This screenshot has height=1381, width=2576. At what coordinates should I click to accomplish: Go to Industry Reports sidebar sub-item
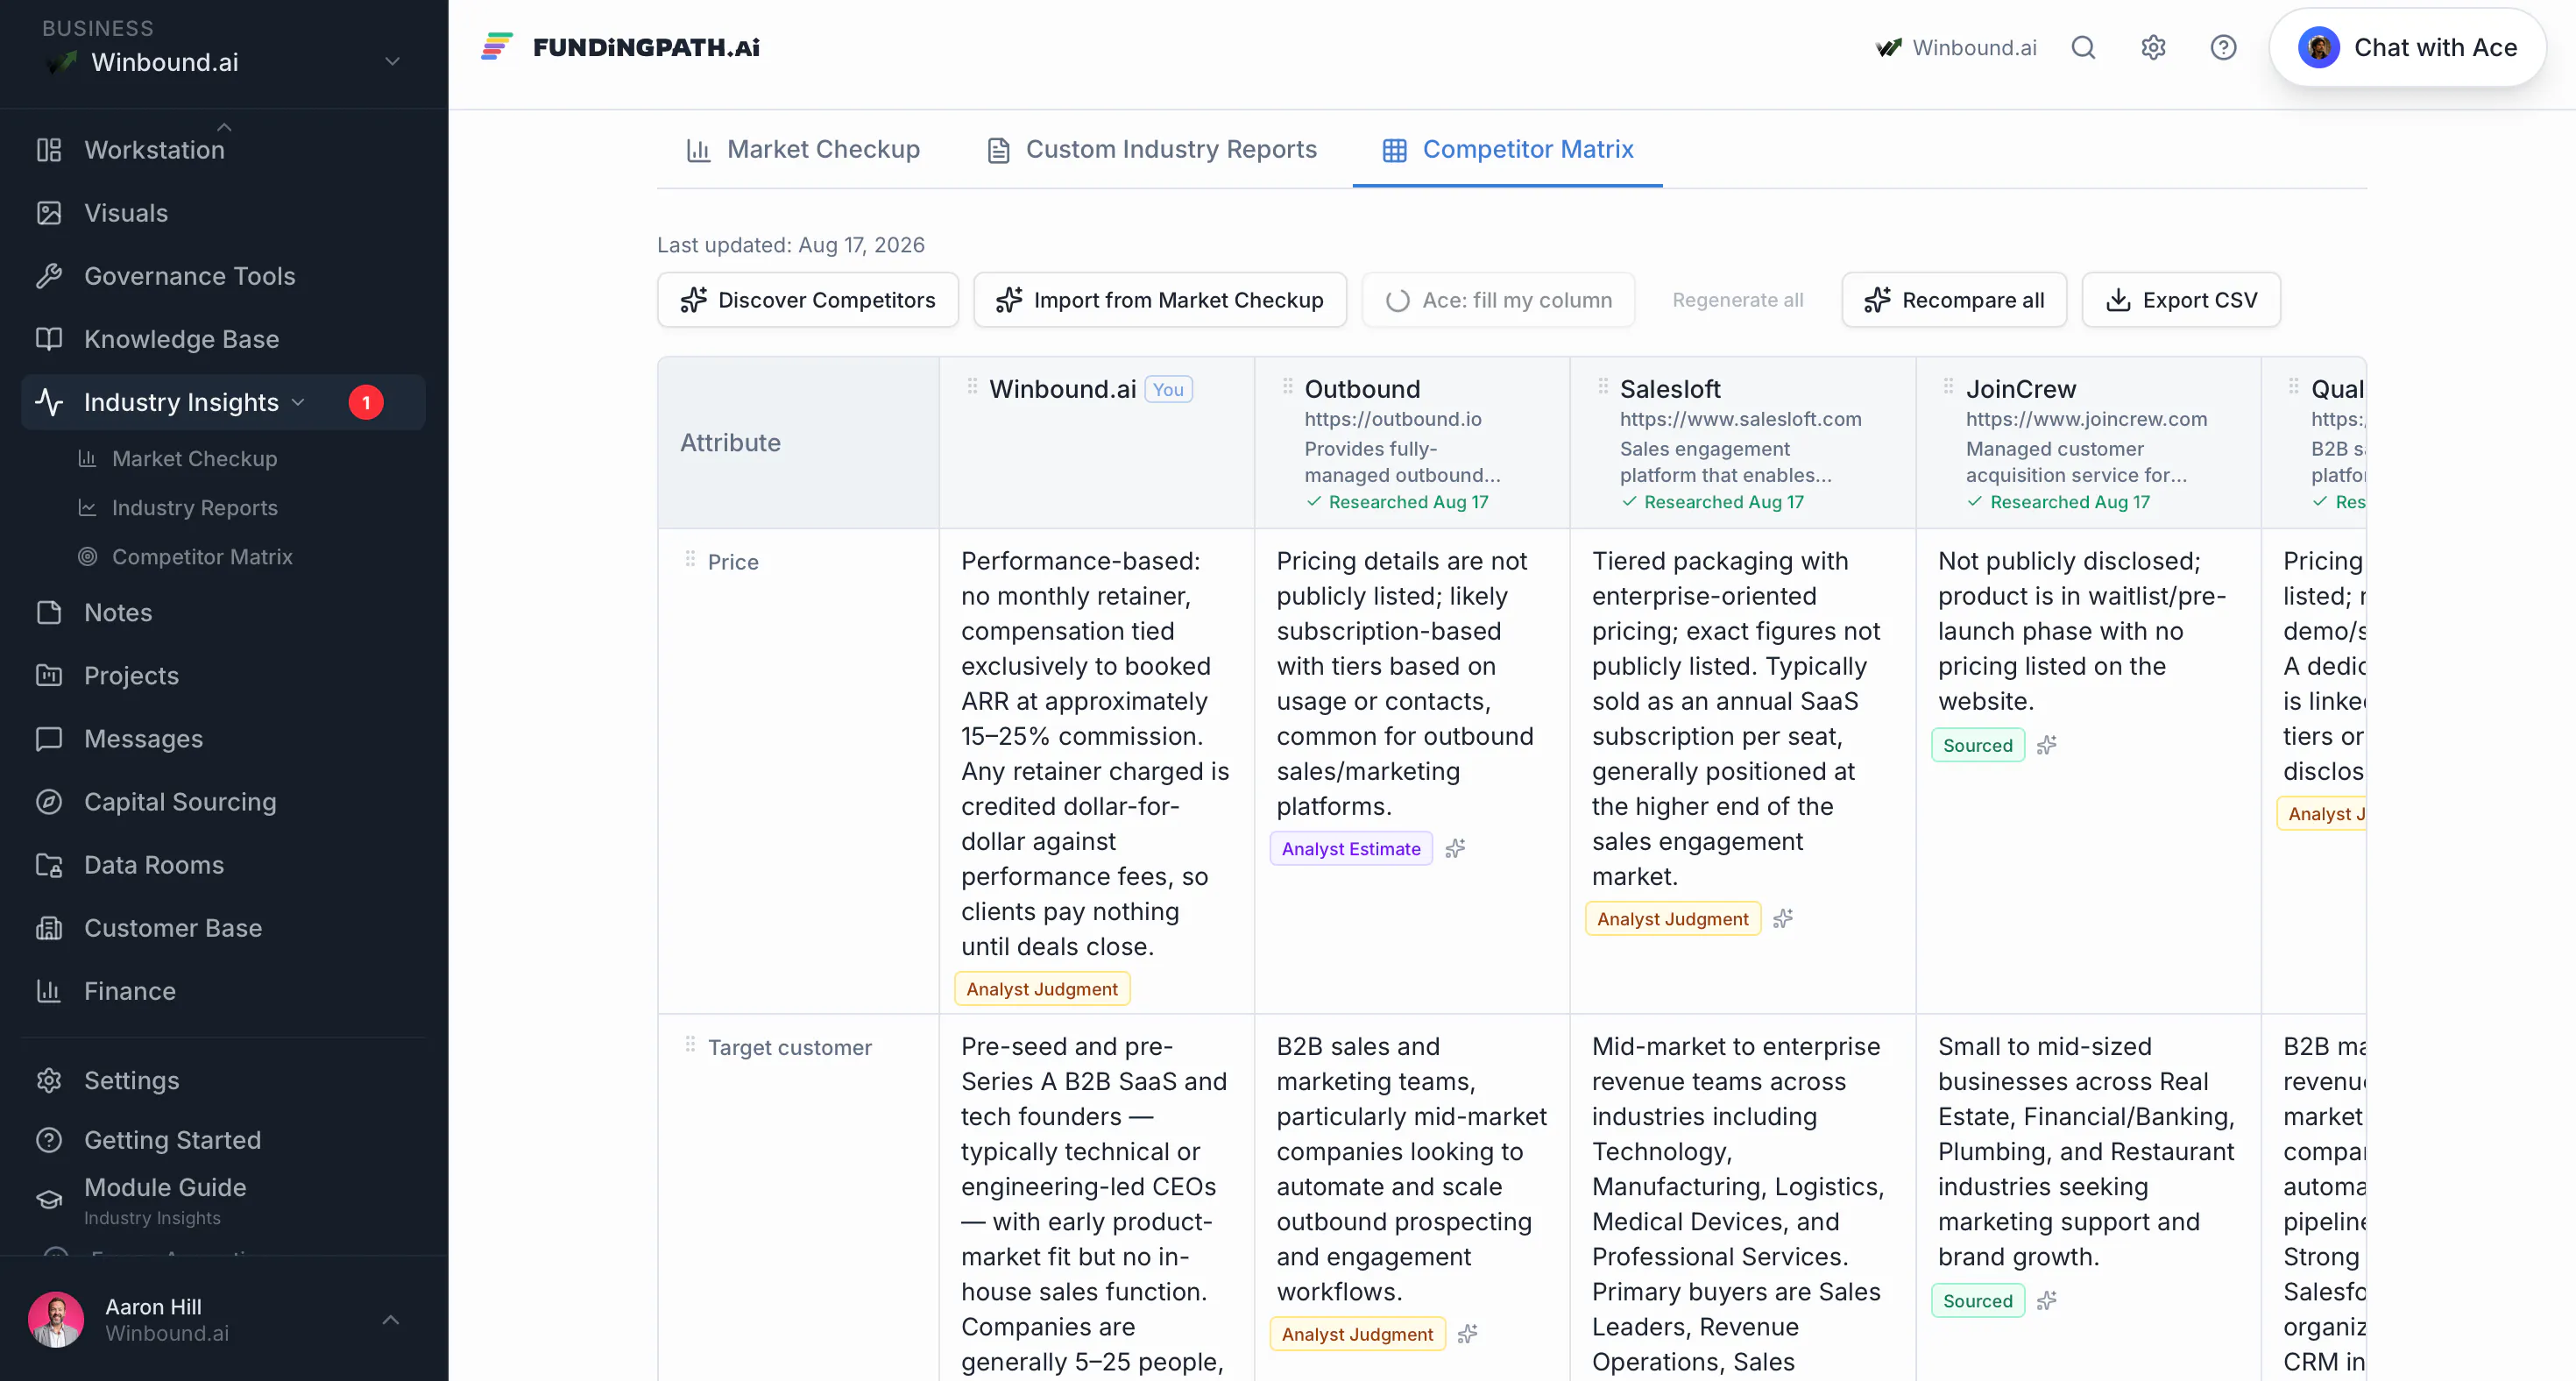click(x=194, y=507)
